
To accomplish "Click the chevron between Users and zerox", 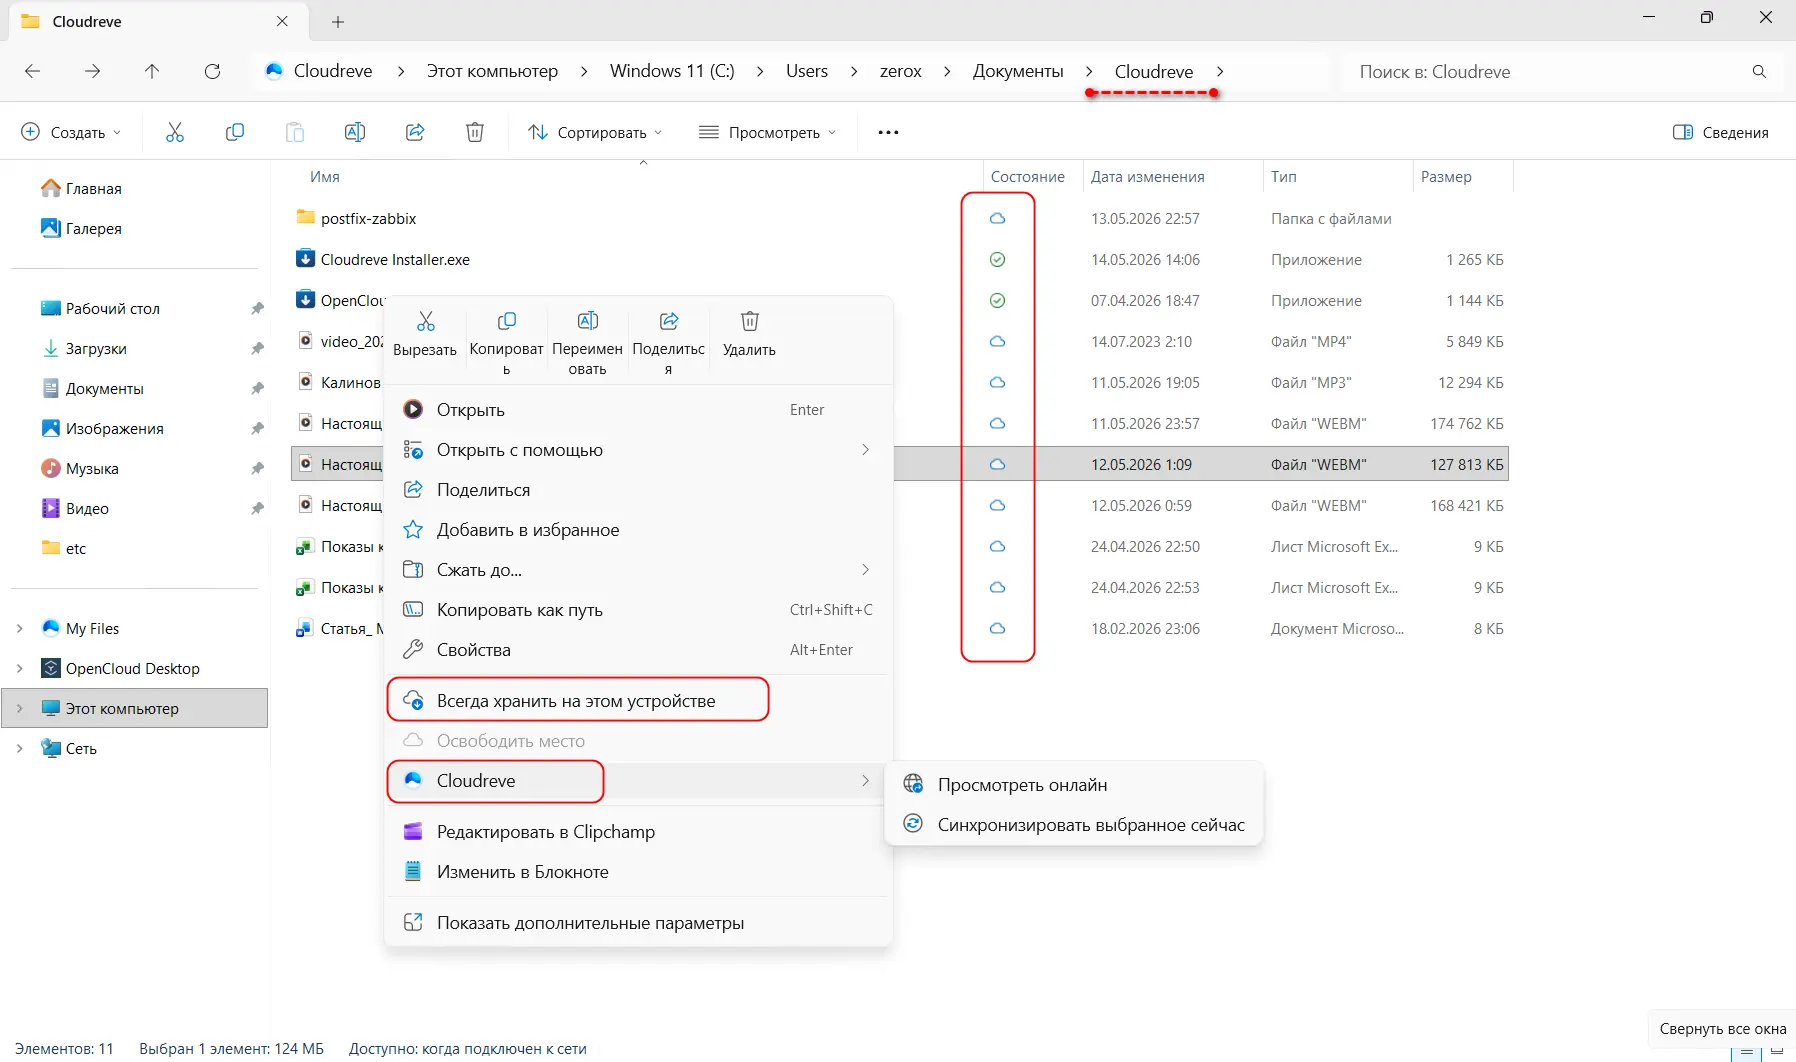I will (x=854, y=72).
